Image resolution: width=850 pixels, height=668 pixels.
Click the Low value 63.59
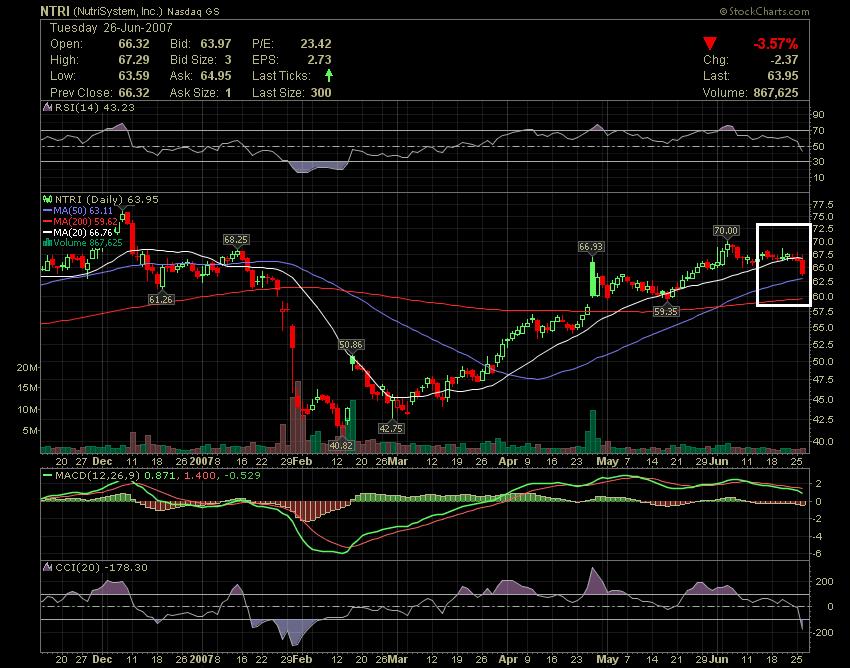pyautogui.click(x=134, y=75)
